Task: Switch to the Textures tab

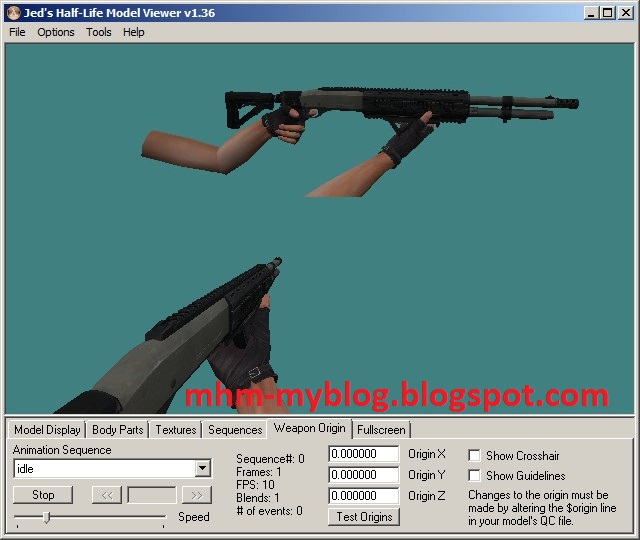Action: 176,430
